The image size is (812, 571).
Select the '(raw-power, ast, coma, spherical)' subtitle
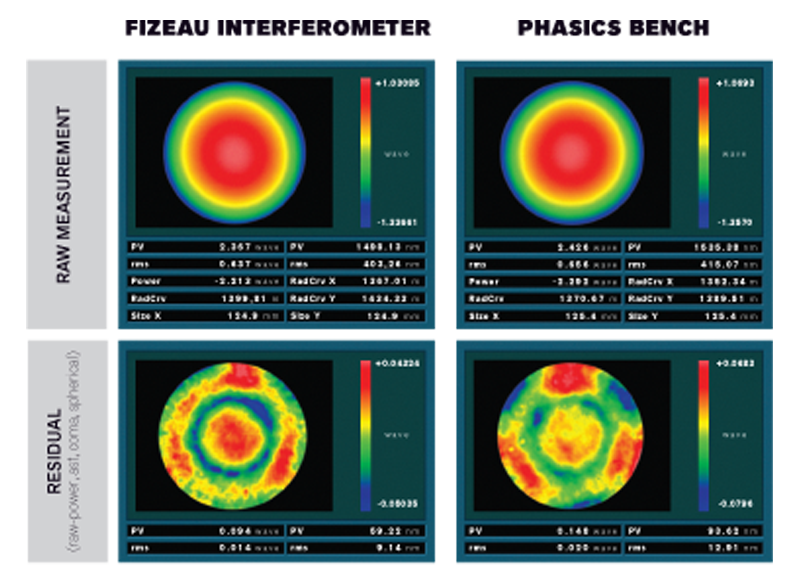point(75,451)
